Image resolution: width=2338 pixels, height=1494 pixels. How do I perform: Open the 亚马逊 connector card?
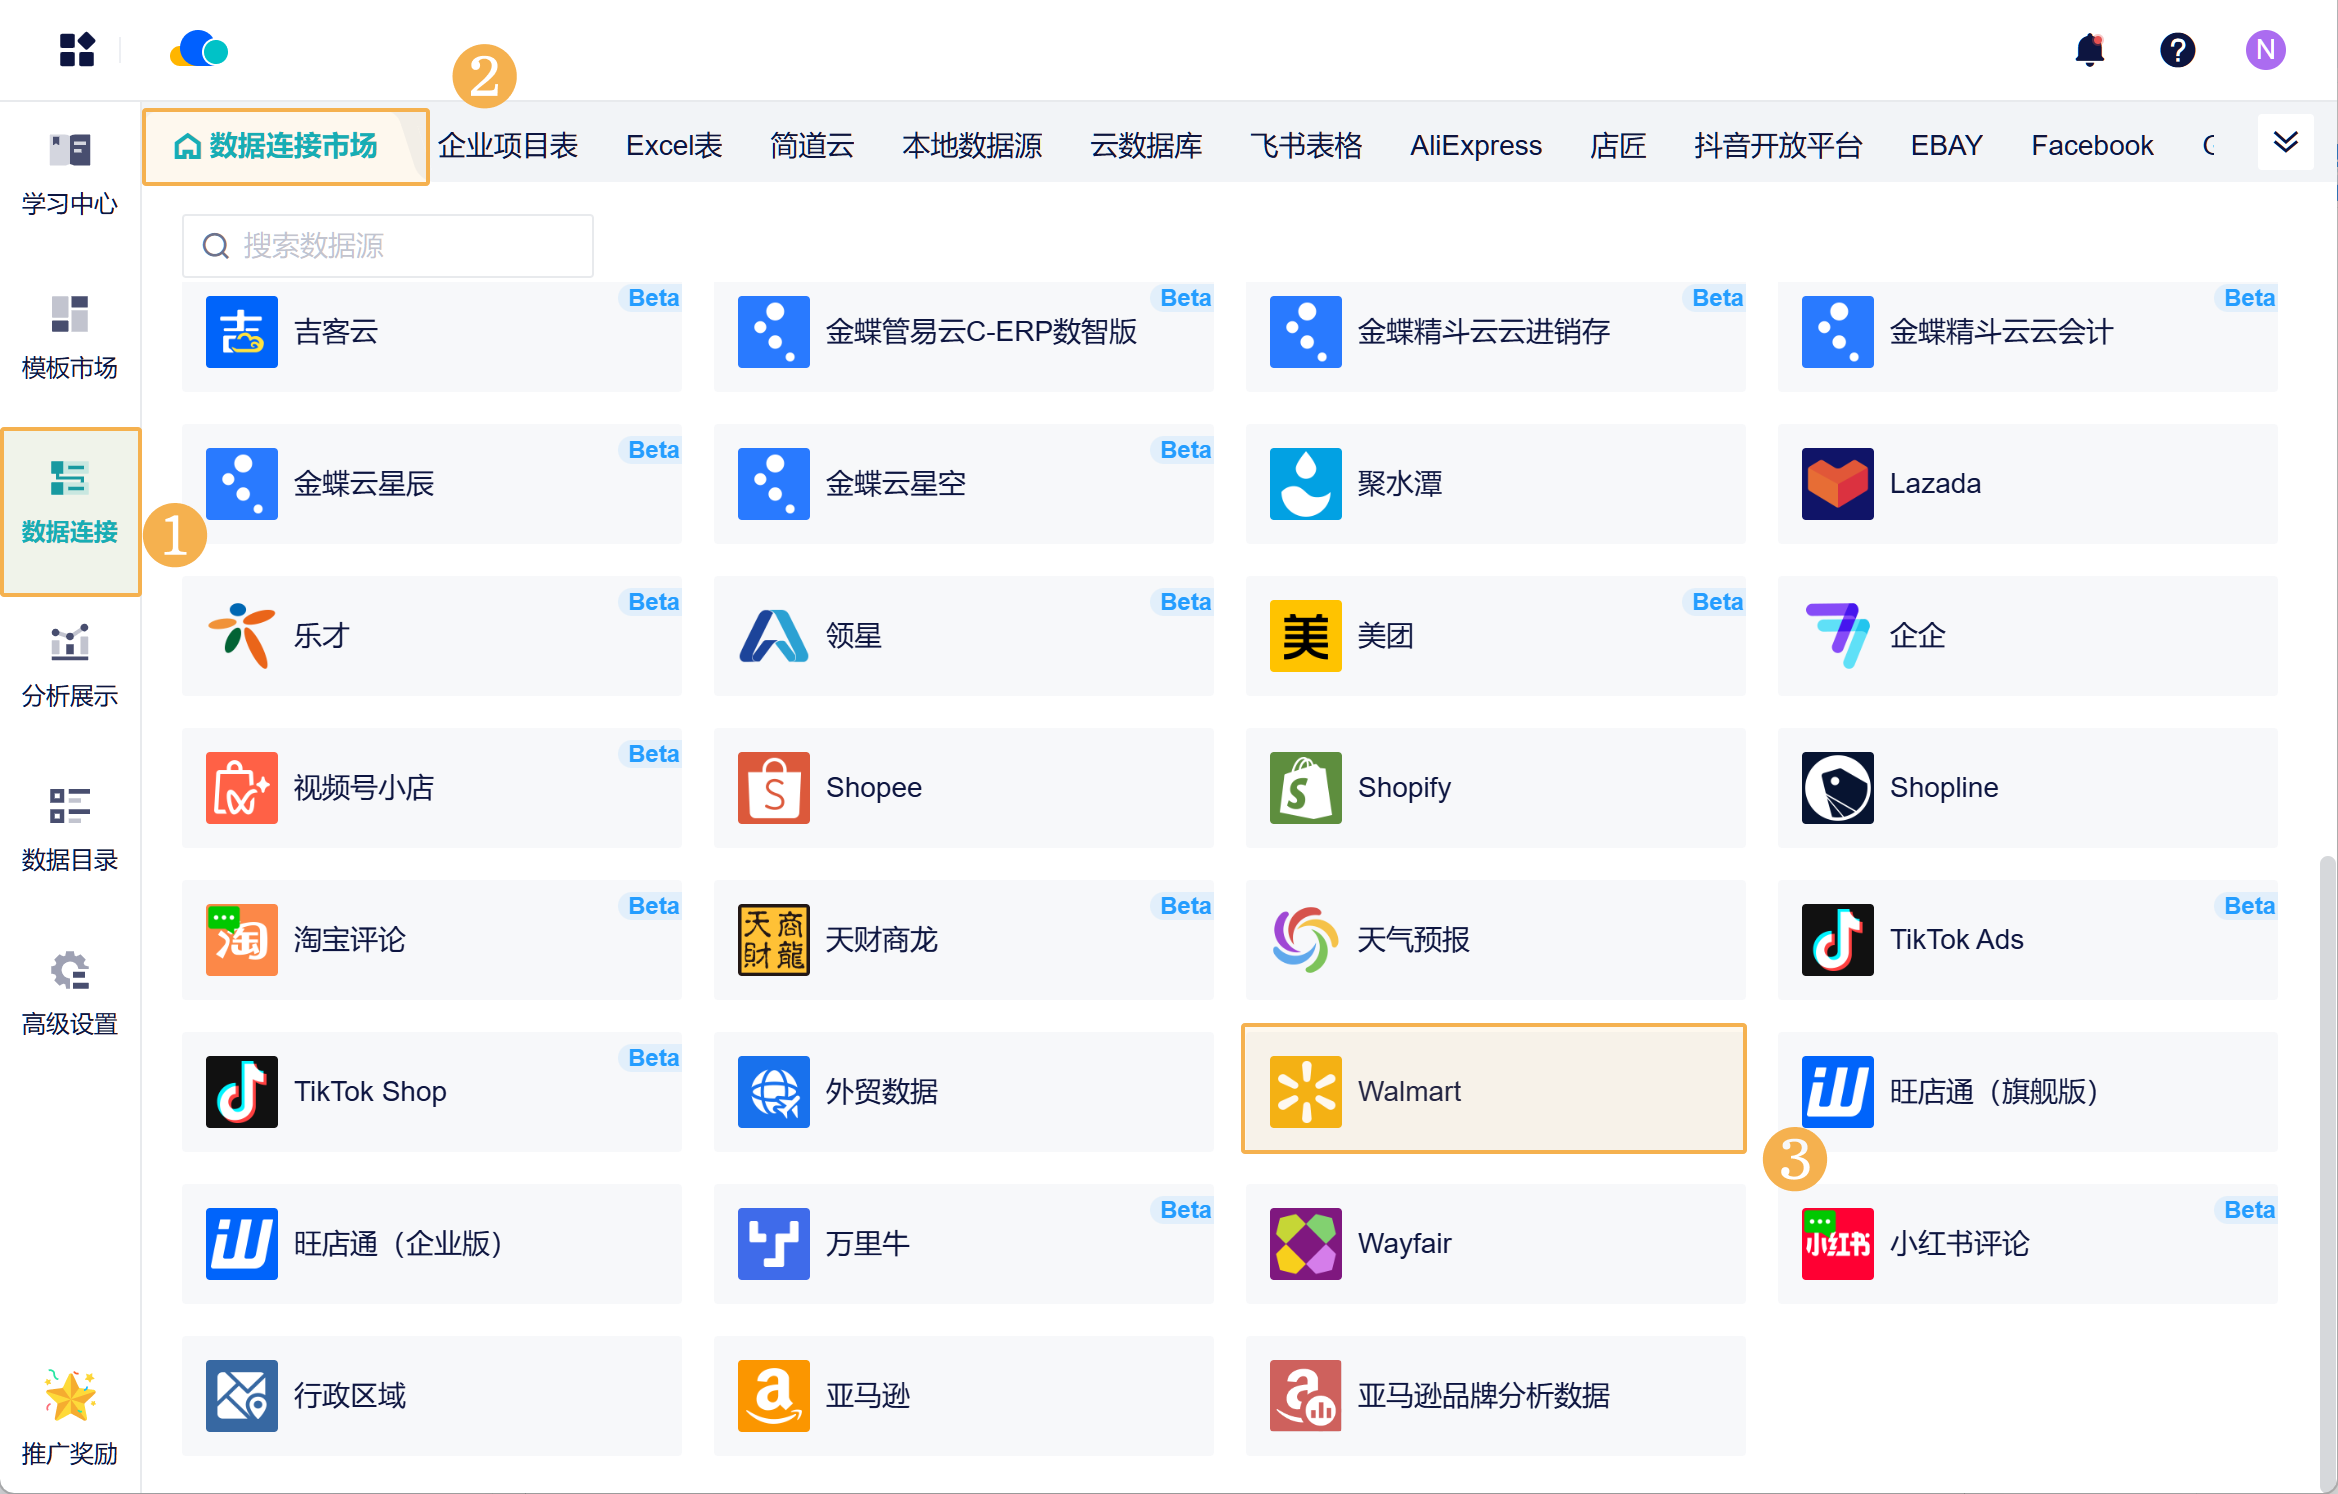[963, 1395]
